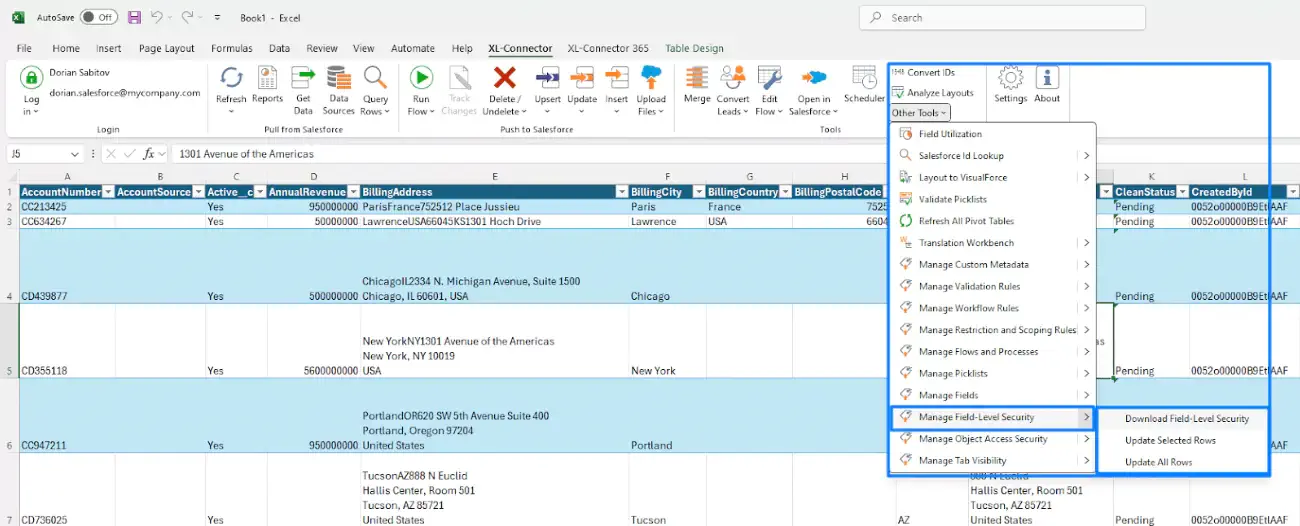Open the Reports icon
This screenshot has width=1300, height=526.
click(x=267, y=78)
